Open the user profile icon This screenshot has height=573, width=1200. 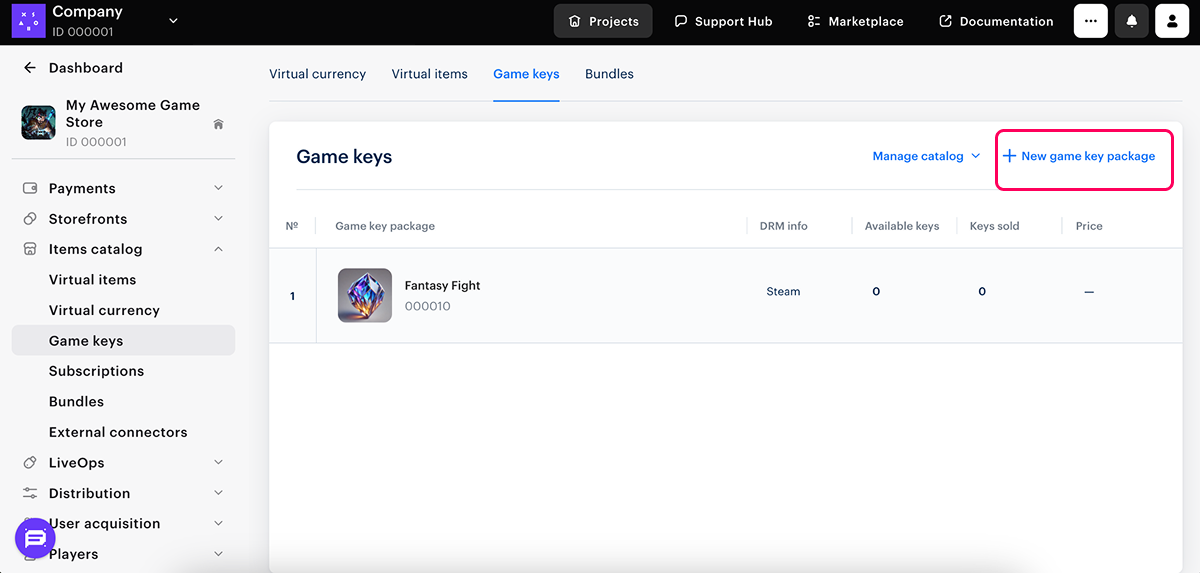click(x=1172, y=21)
